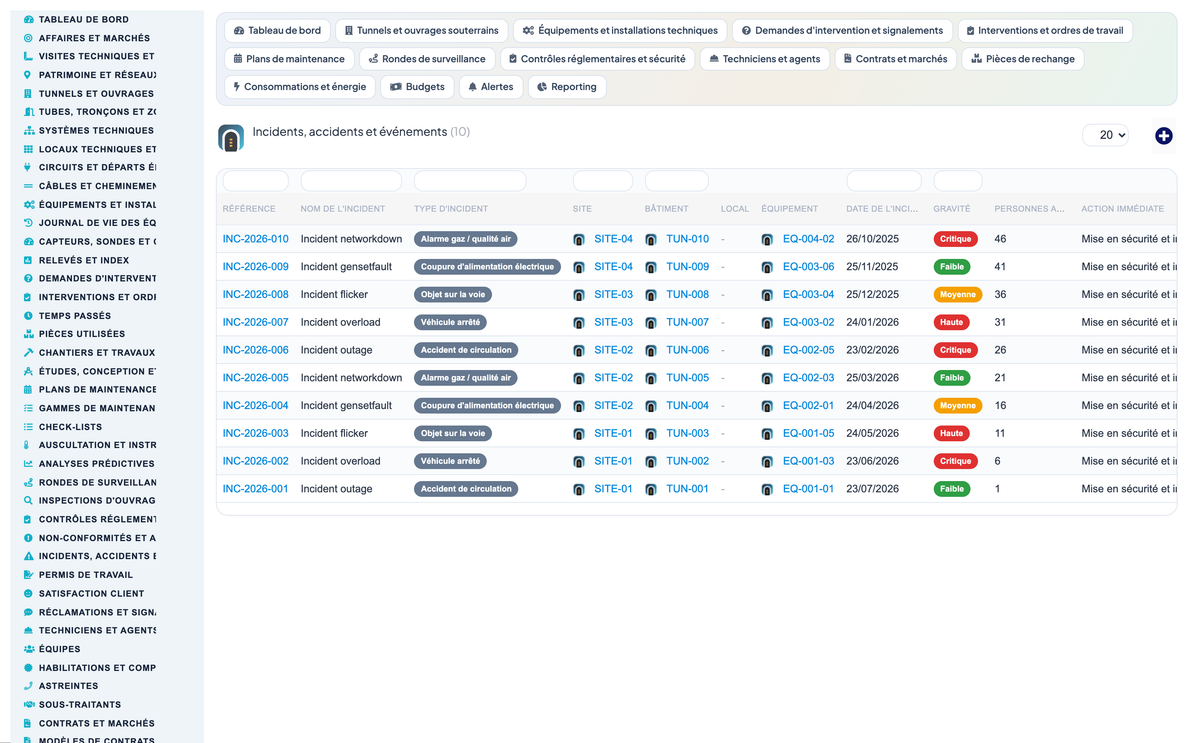This screenshot has height=743, width=1200.
Task: Click the tunnel icon beside the page title
Action: (x=231, y=139)
